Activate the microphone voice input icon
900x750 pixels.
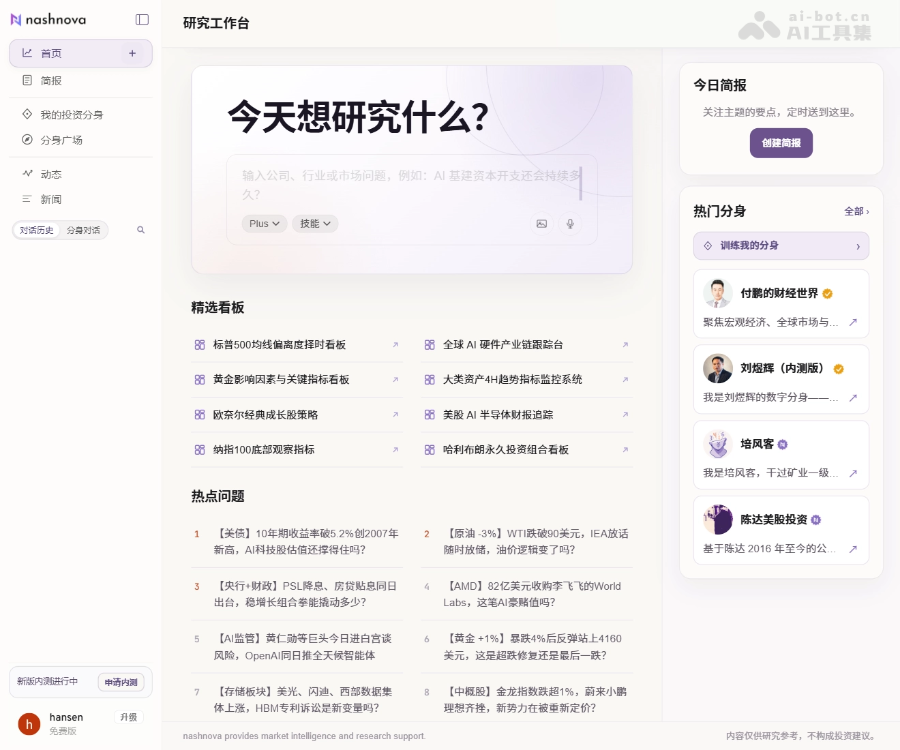pyautogui.click(x=570, y=224)
